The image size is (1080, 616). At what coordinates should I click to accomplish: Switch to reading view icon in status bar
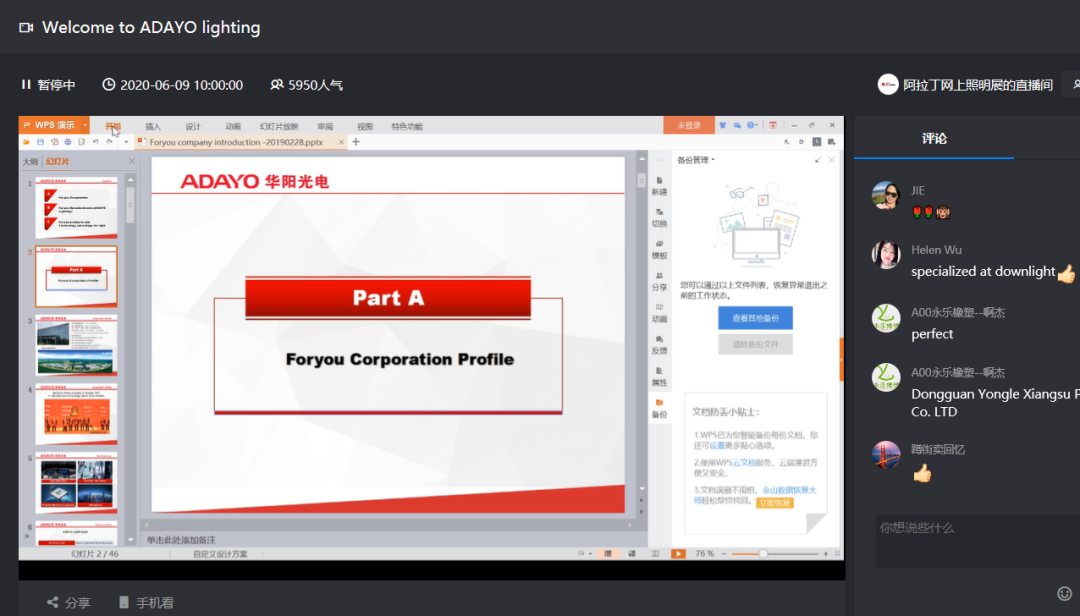tap(655, 553)
